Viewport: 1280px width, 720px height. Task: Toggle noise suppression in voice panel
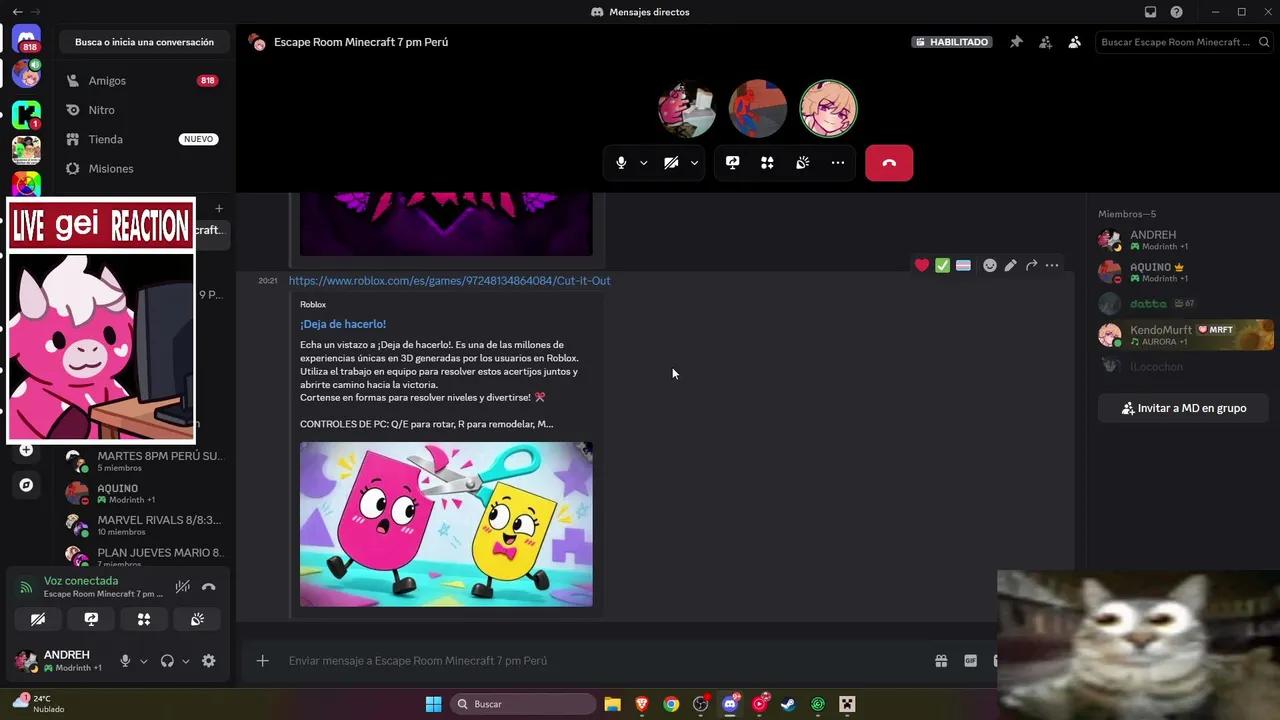(x=182, y=587)
